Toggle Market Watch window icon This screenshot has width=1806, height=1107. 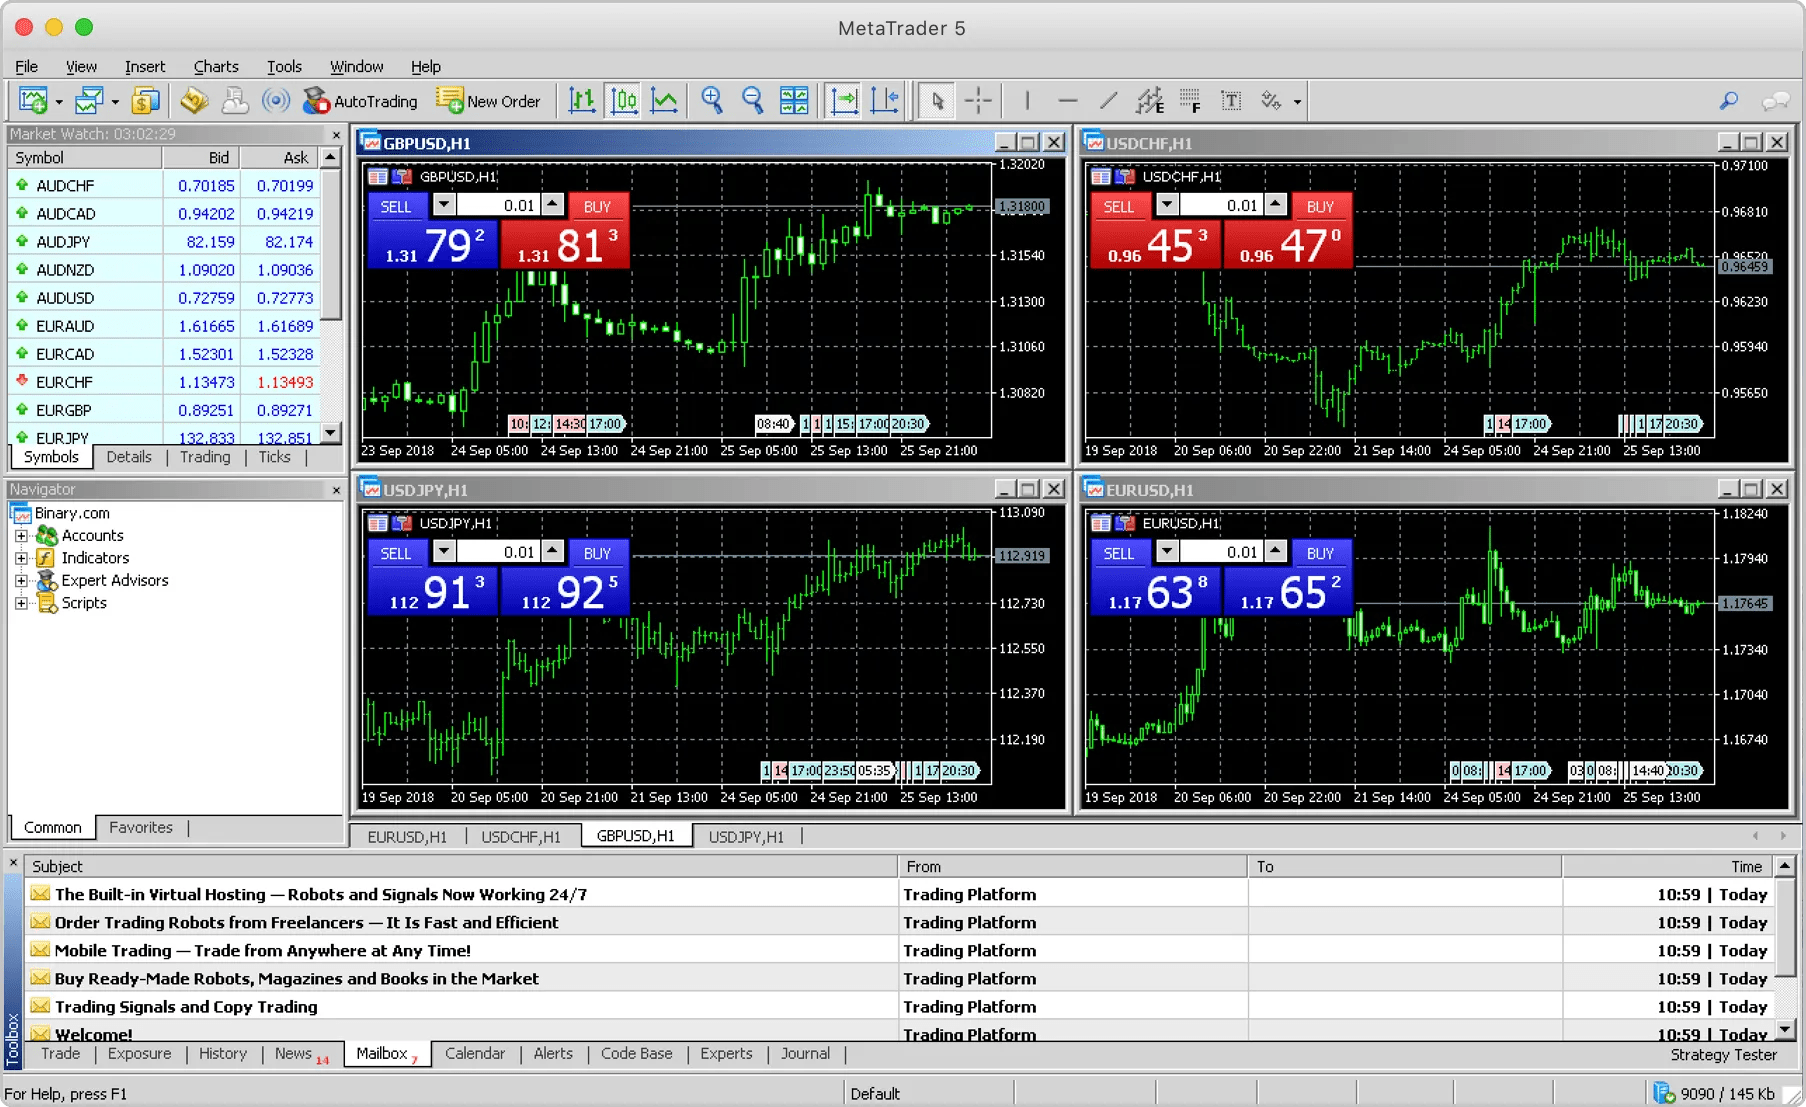point(145,101)
